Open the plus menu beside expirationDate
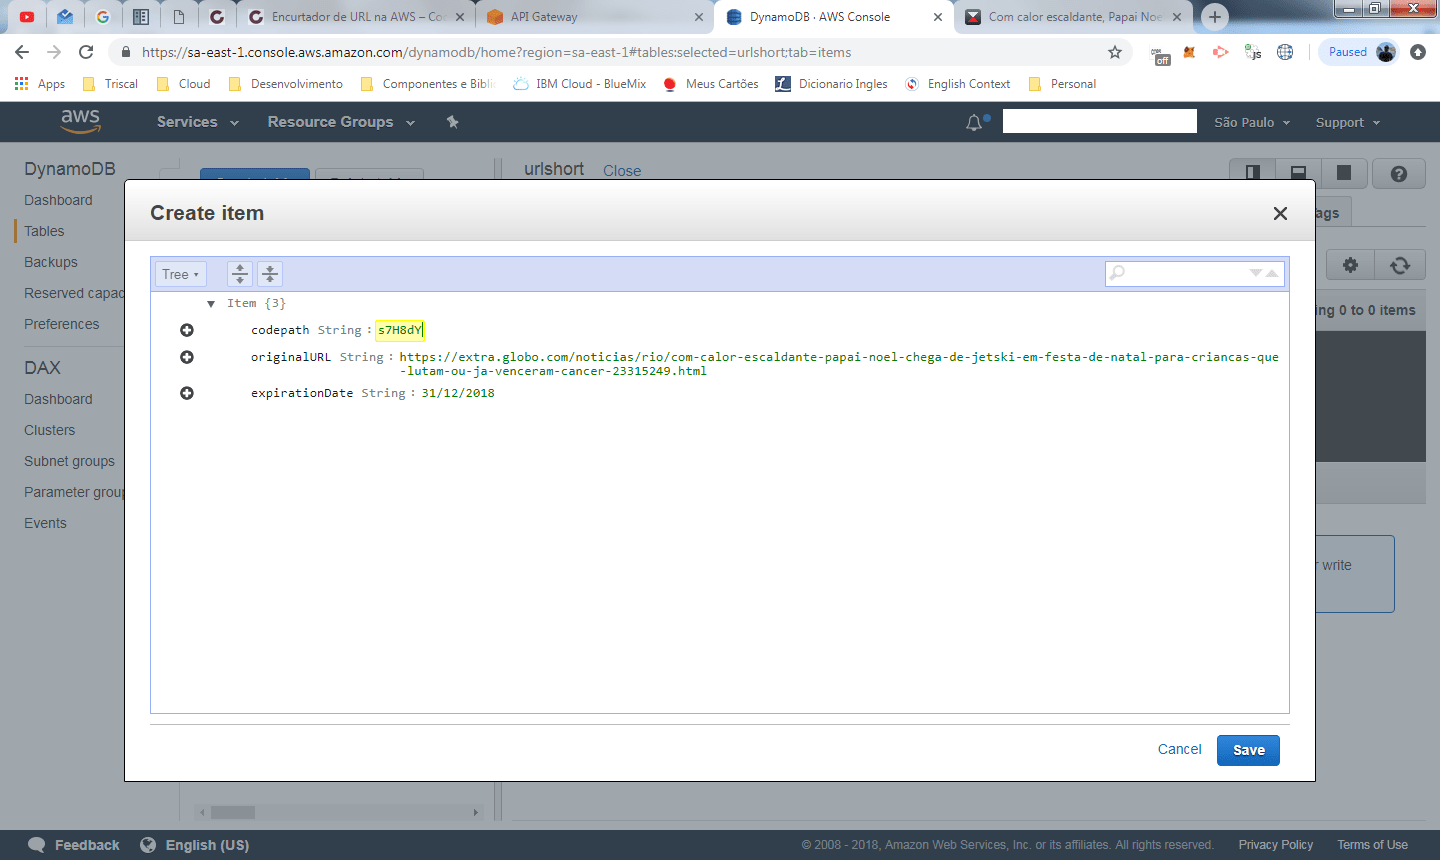Viewport: 1440px width, 860px height. tap(187, 393)
